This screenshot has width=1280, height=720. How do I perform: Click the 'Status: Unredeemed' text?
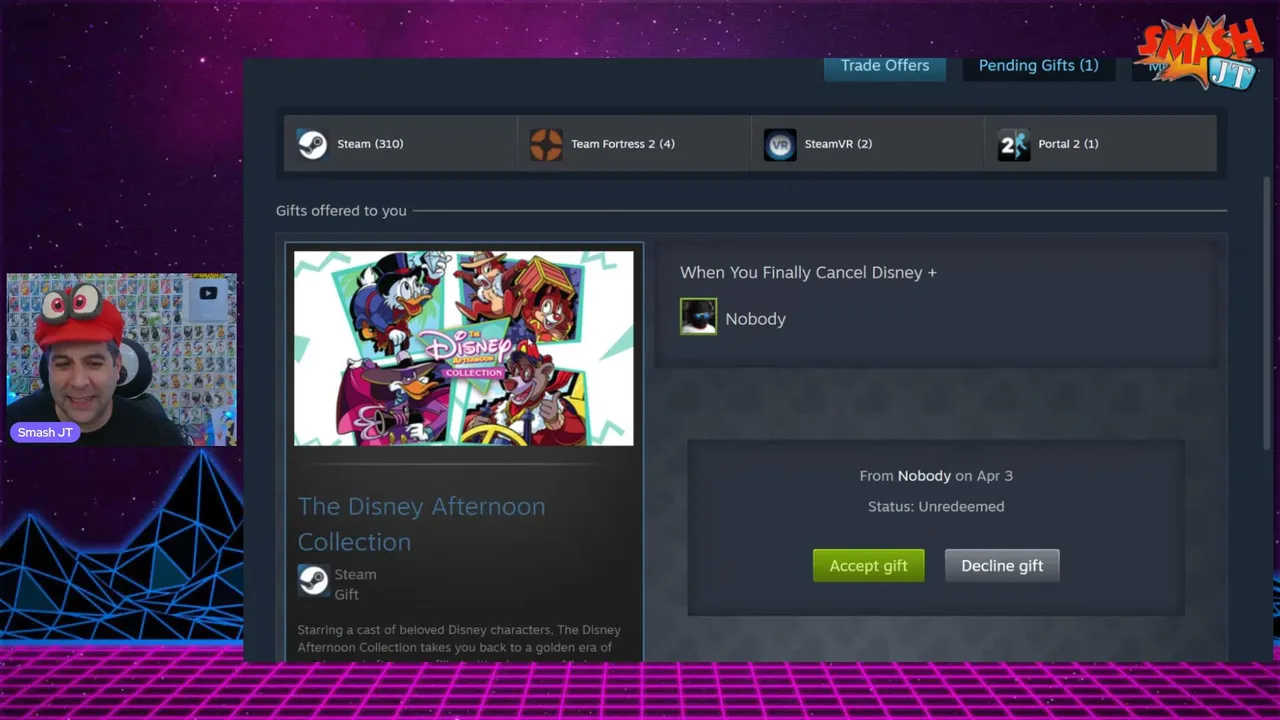[x=936, y=506]
